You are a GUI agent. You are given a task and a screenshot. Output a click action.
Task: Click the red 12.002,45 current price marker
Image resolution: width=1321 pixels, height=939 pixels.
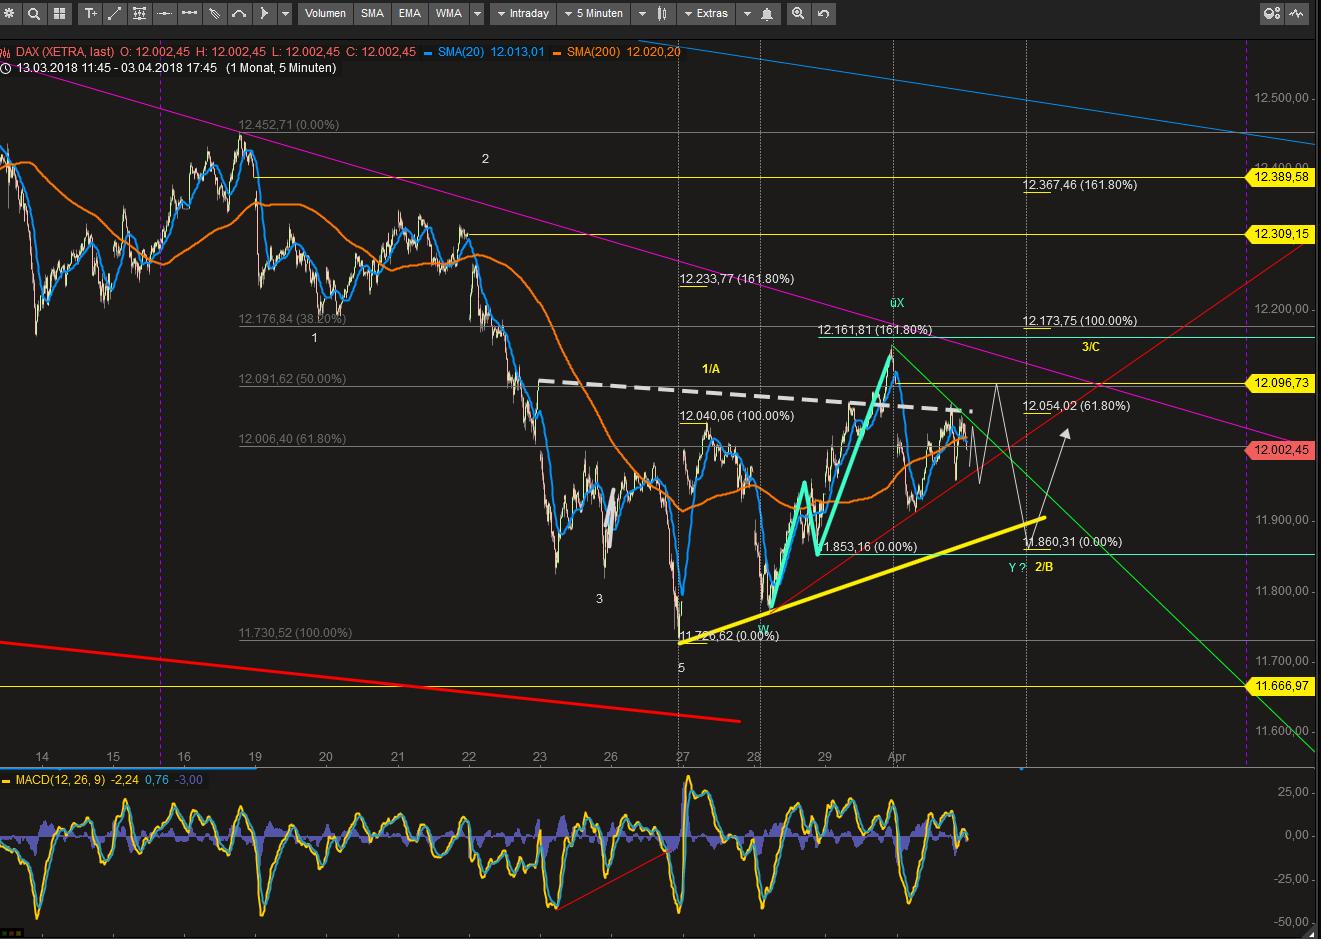pos(1279,451)
